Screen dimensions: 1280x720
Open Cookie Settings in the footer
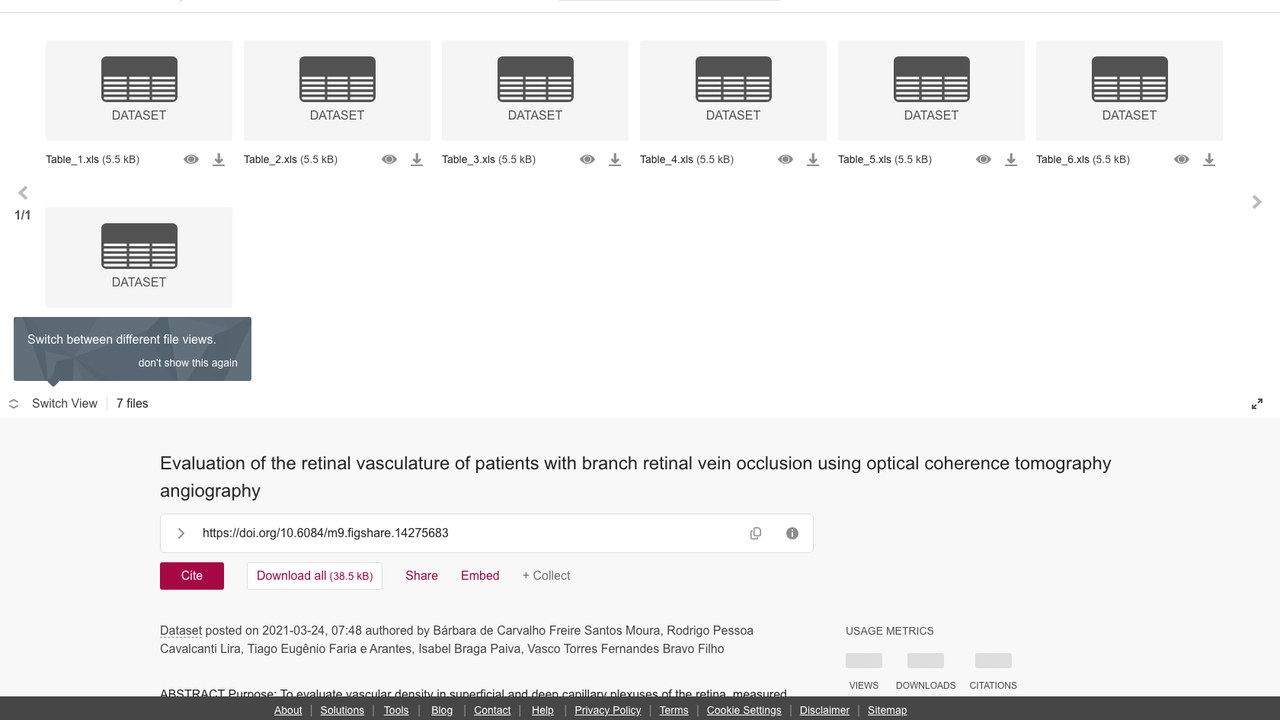tap(744, 710)
